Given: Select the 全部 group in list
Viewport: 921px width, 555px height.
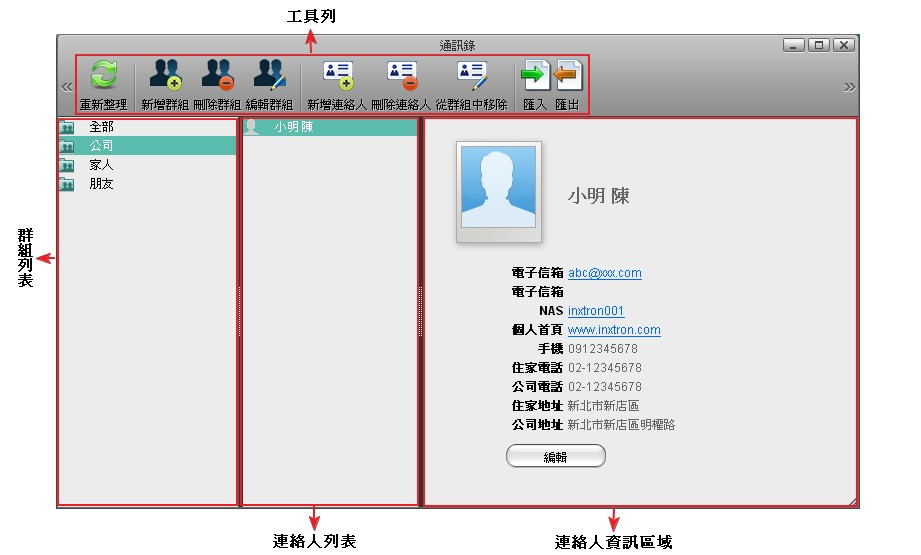Looking at the screenshot, I should (101, 127).
